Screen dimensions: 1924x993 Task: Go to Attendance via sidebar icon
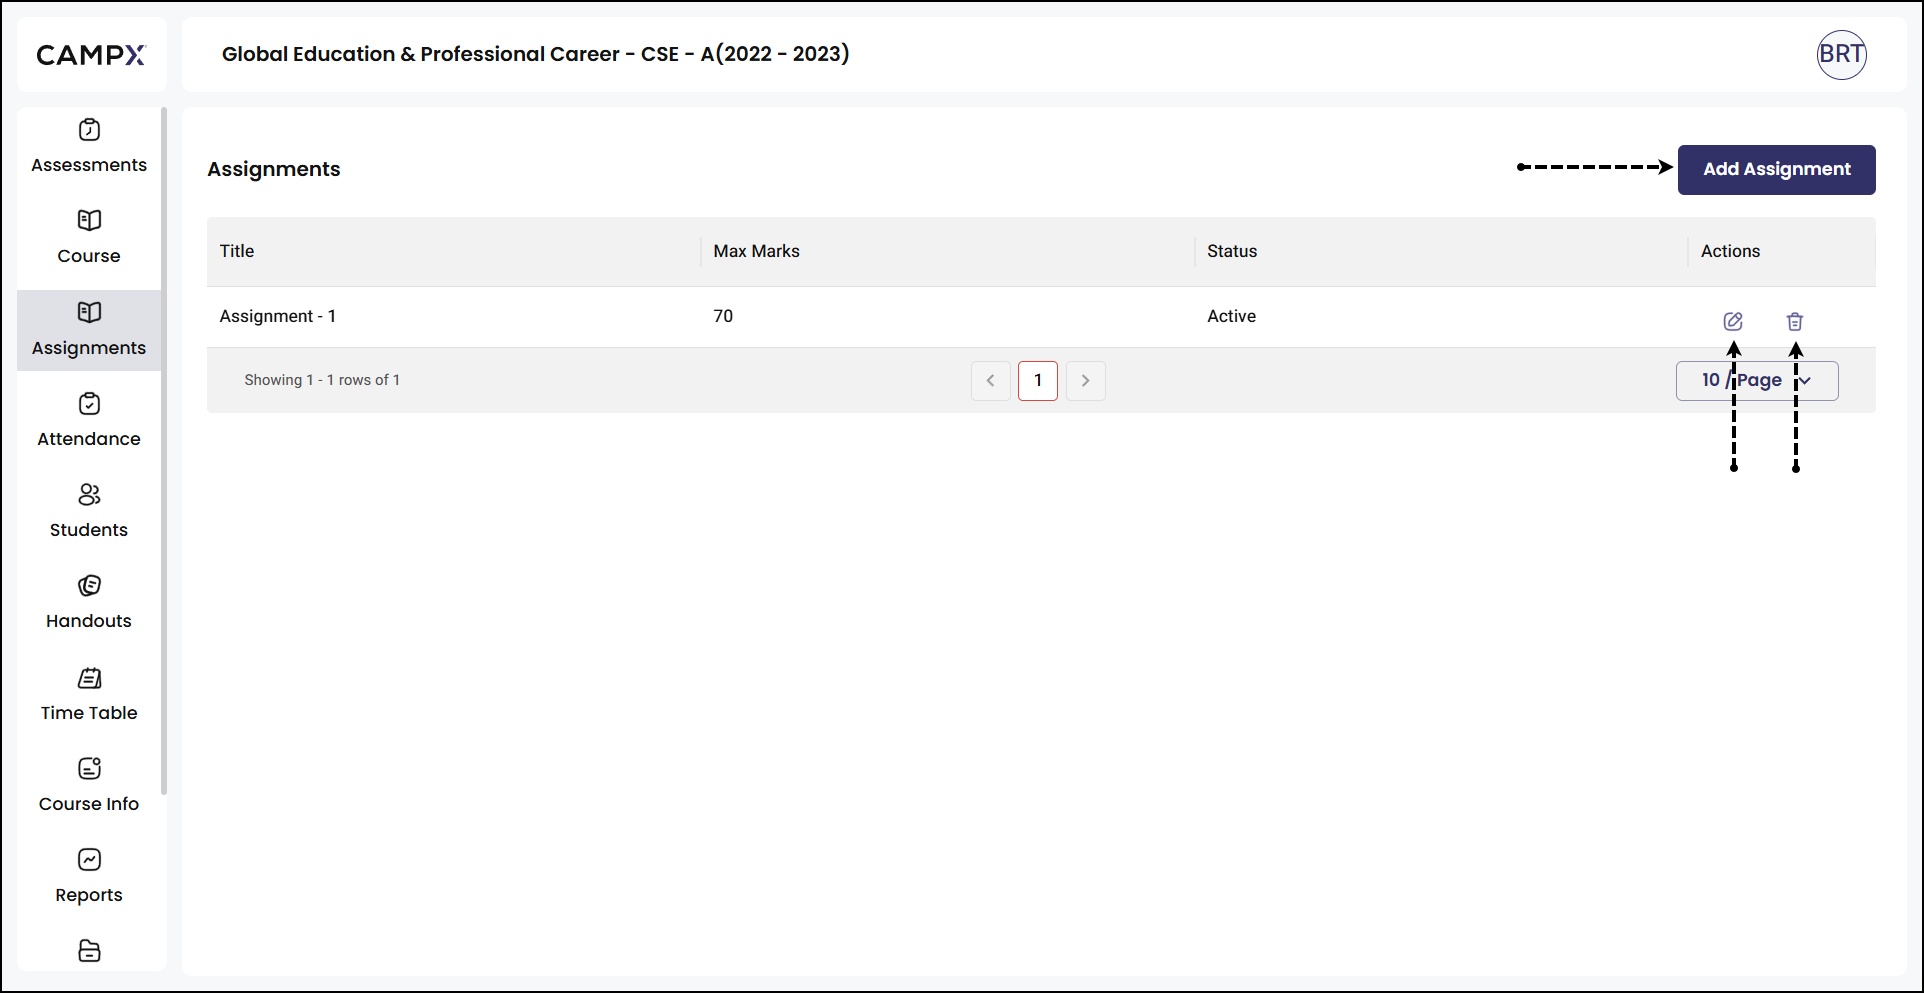pyautogui.click(x=89, y=404)
